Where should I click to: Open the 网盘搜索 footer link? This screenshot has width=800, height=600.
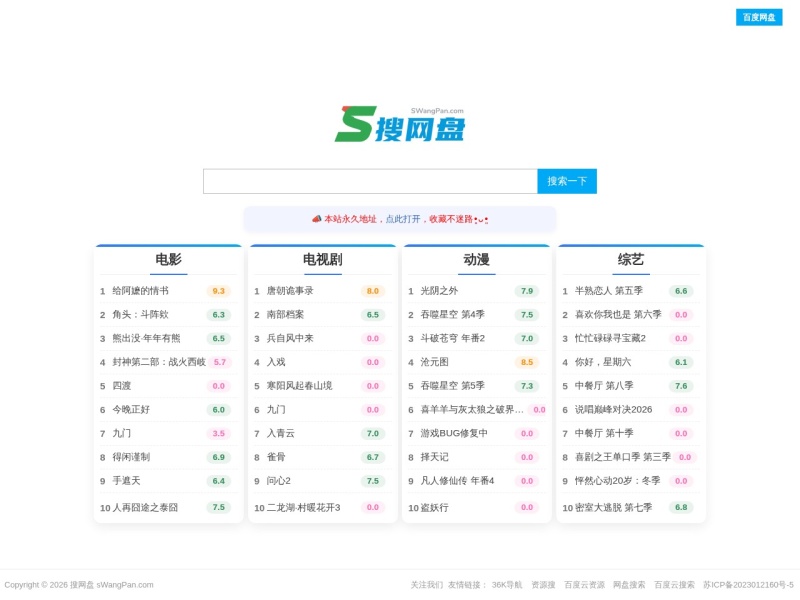pyautogui.click(x=629, y=585)
